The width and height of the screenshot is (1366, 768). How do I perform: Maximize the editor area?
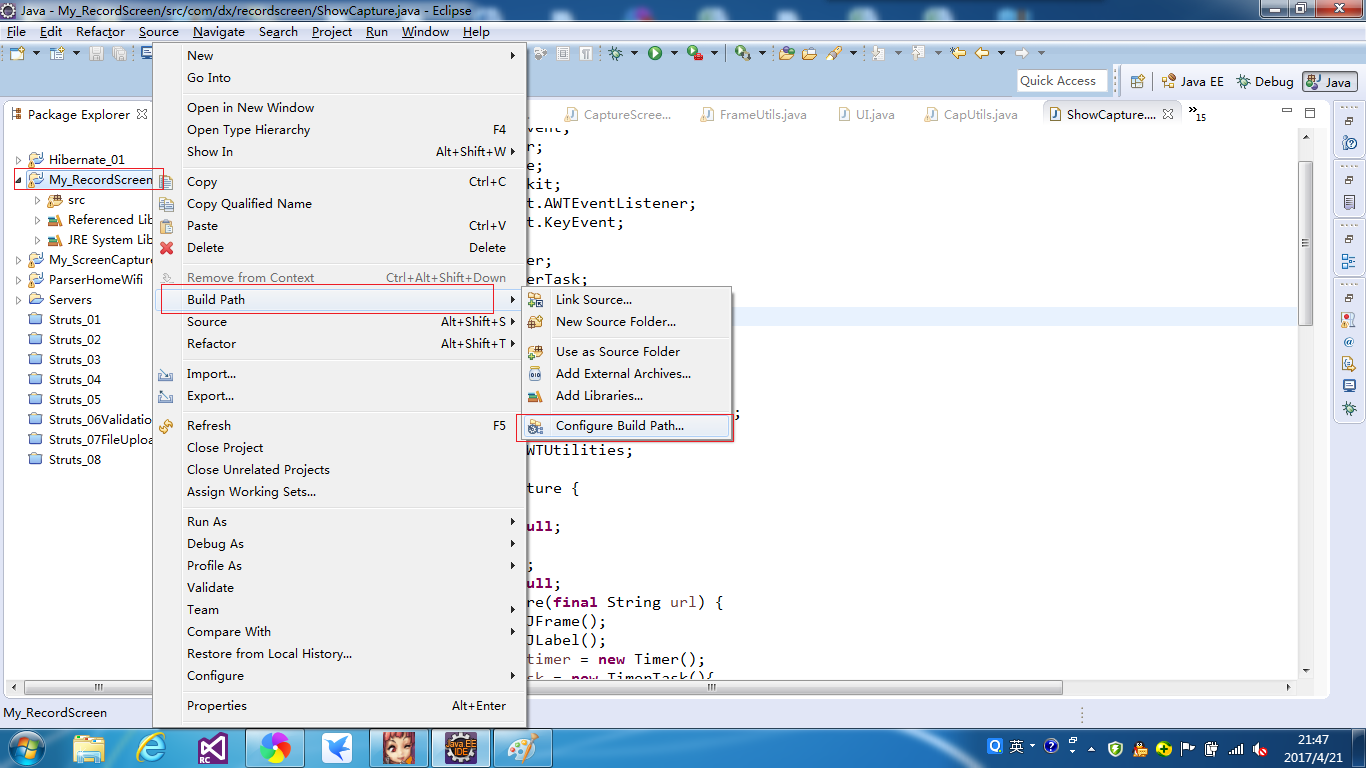click(1310, 113)
